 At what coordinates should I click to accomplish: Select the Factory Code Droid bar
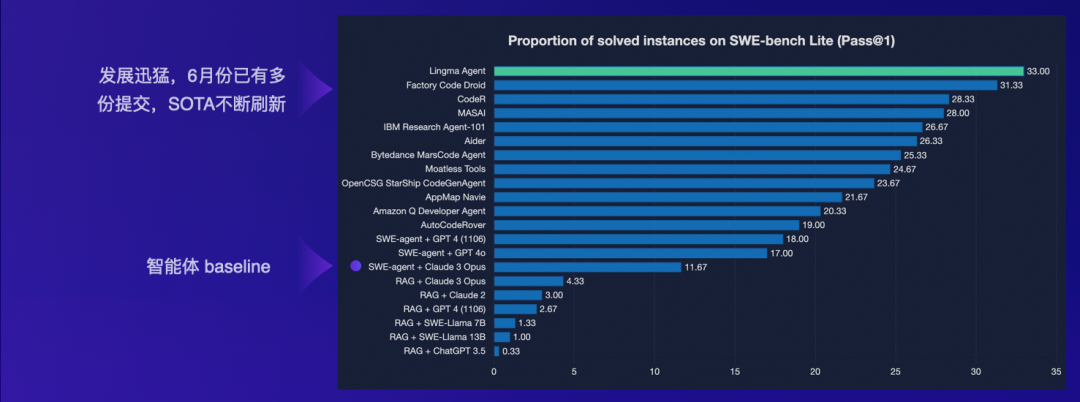(745, 85)
